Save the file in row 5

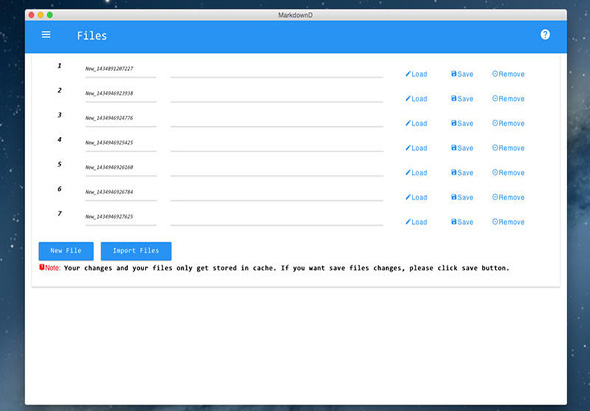click(x=462, y=173)
